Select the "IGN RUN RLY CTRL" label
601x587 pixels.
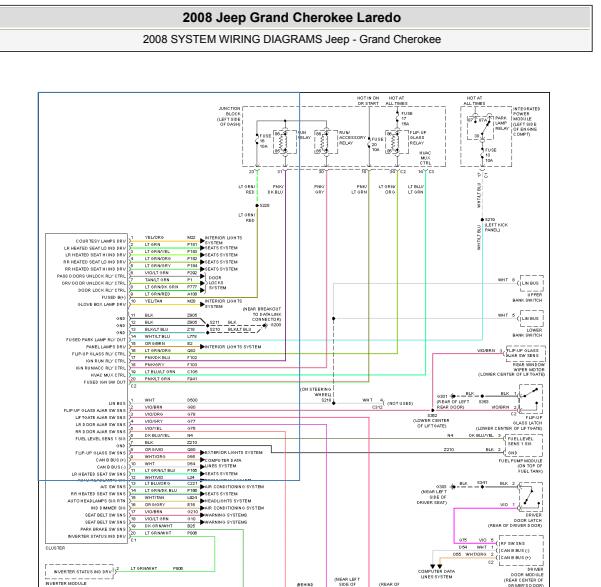[x=106, y=361]
